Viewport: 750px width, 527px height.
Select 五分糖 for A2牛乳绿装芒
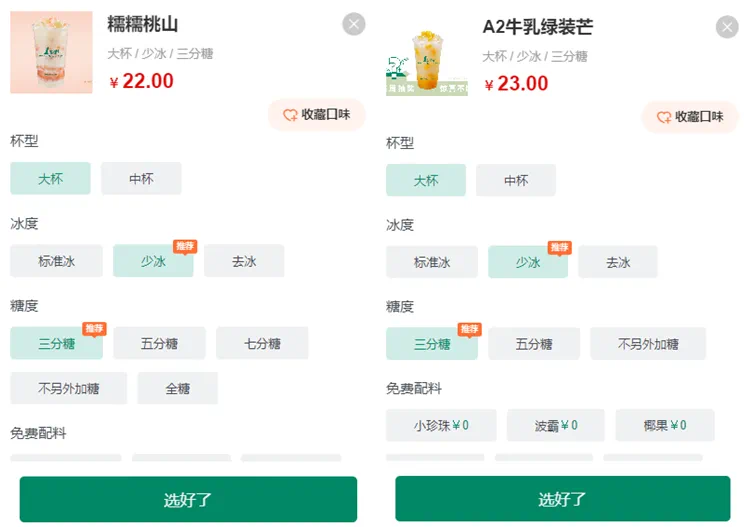coord(534,344)
